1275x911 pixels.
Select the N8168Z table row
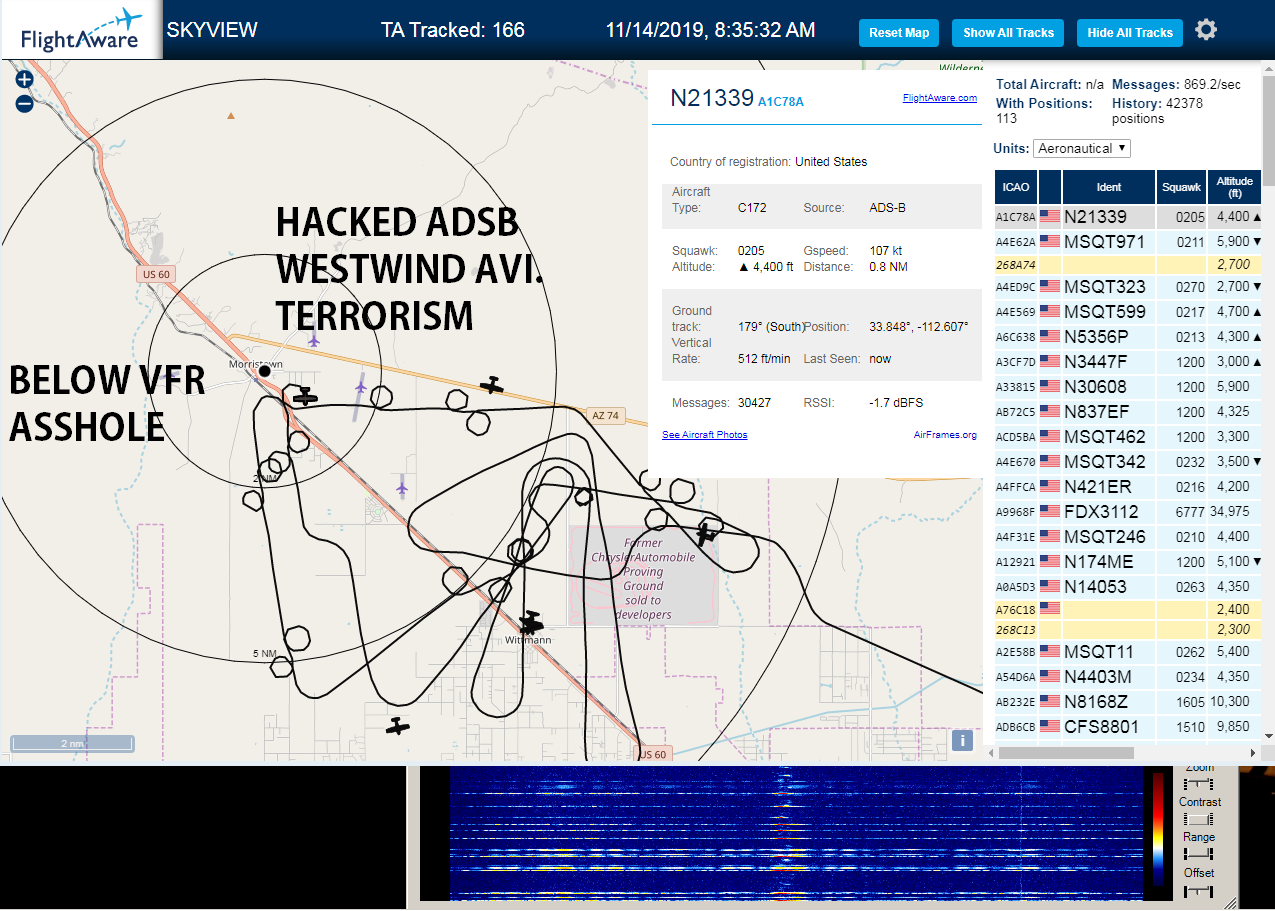click(x=1128, y=702)
